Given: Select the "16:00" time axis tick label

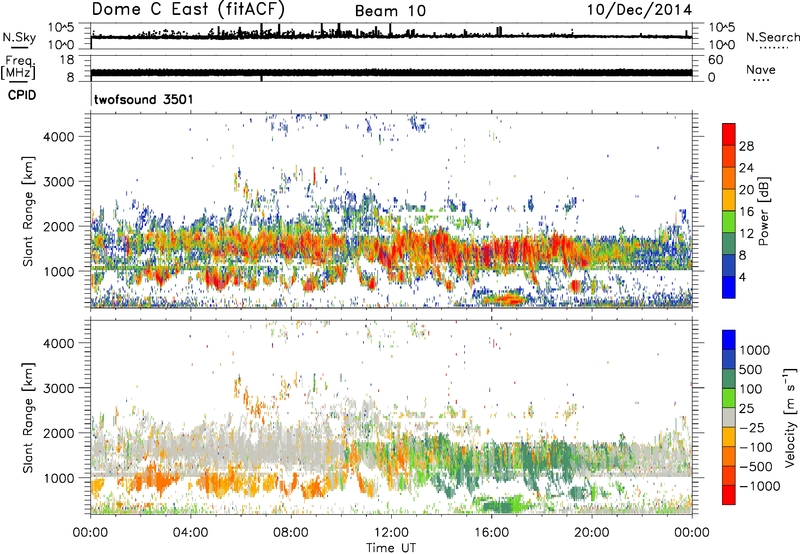Looking at the screenshot, I should pos(491,533).
